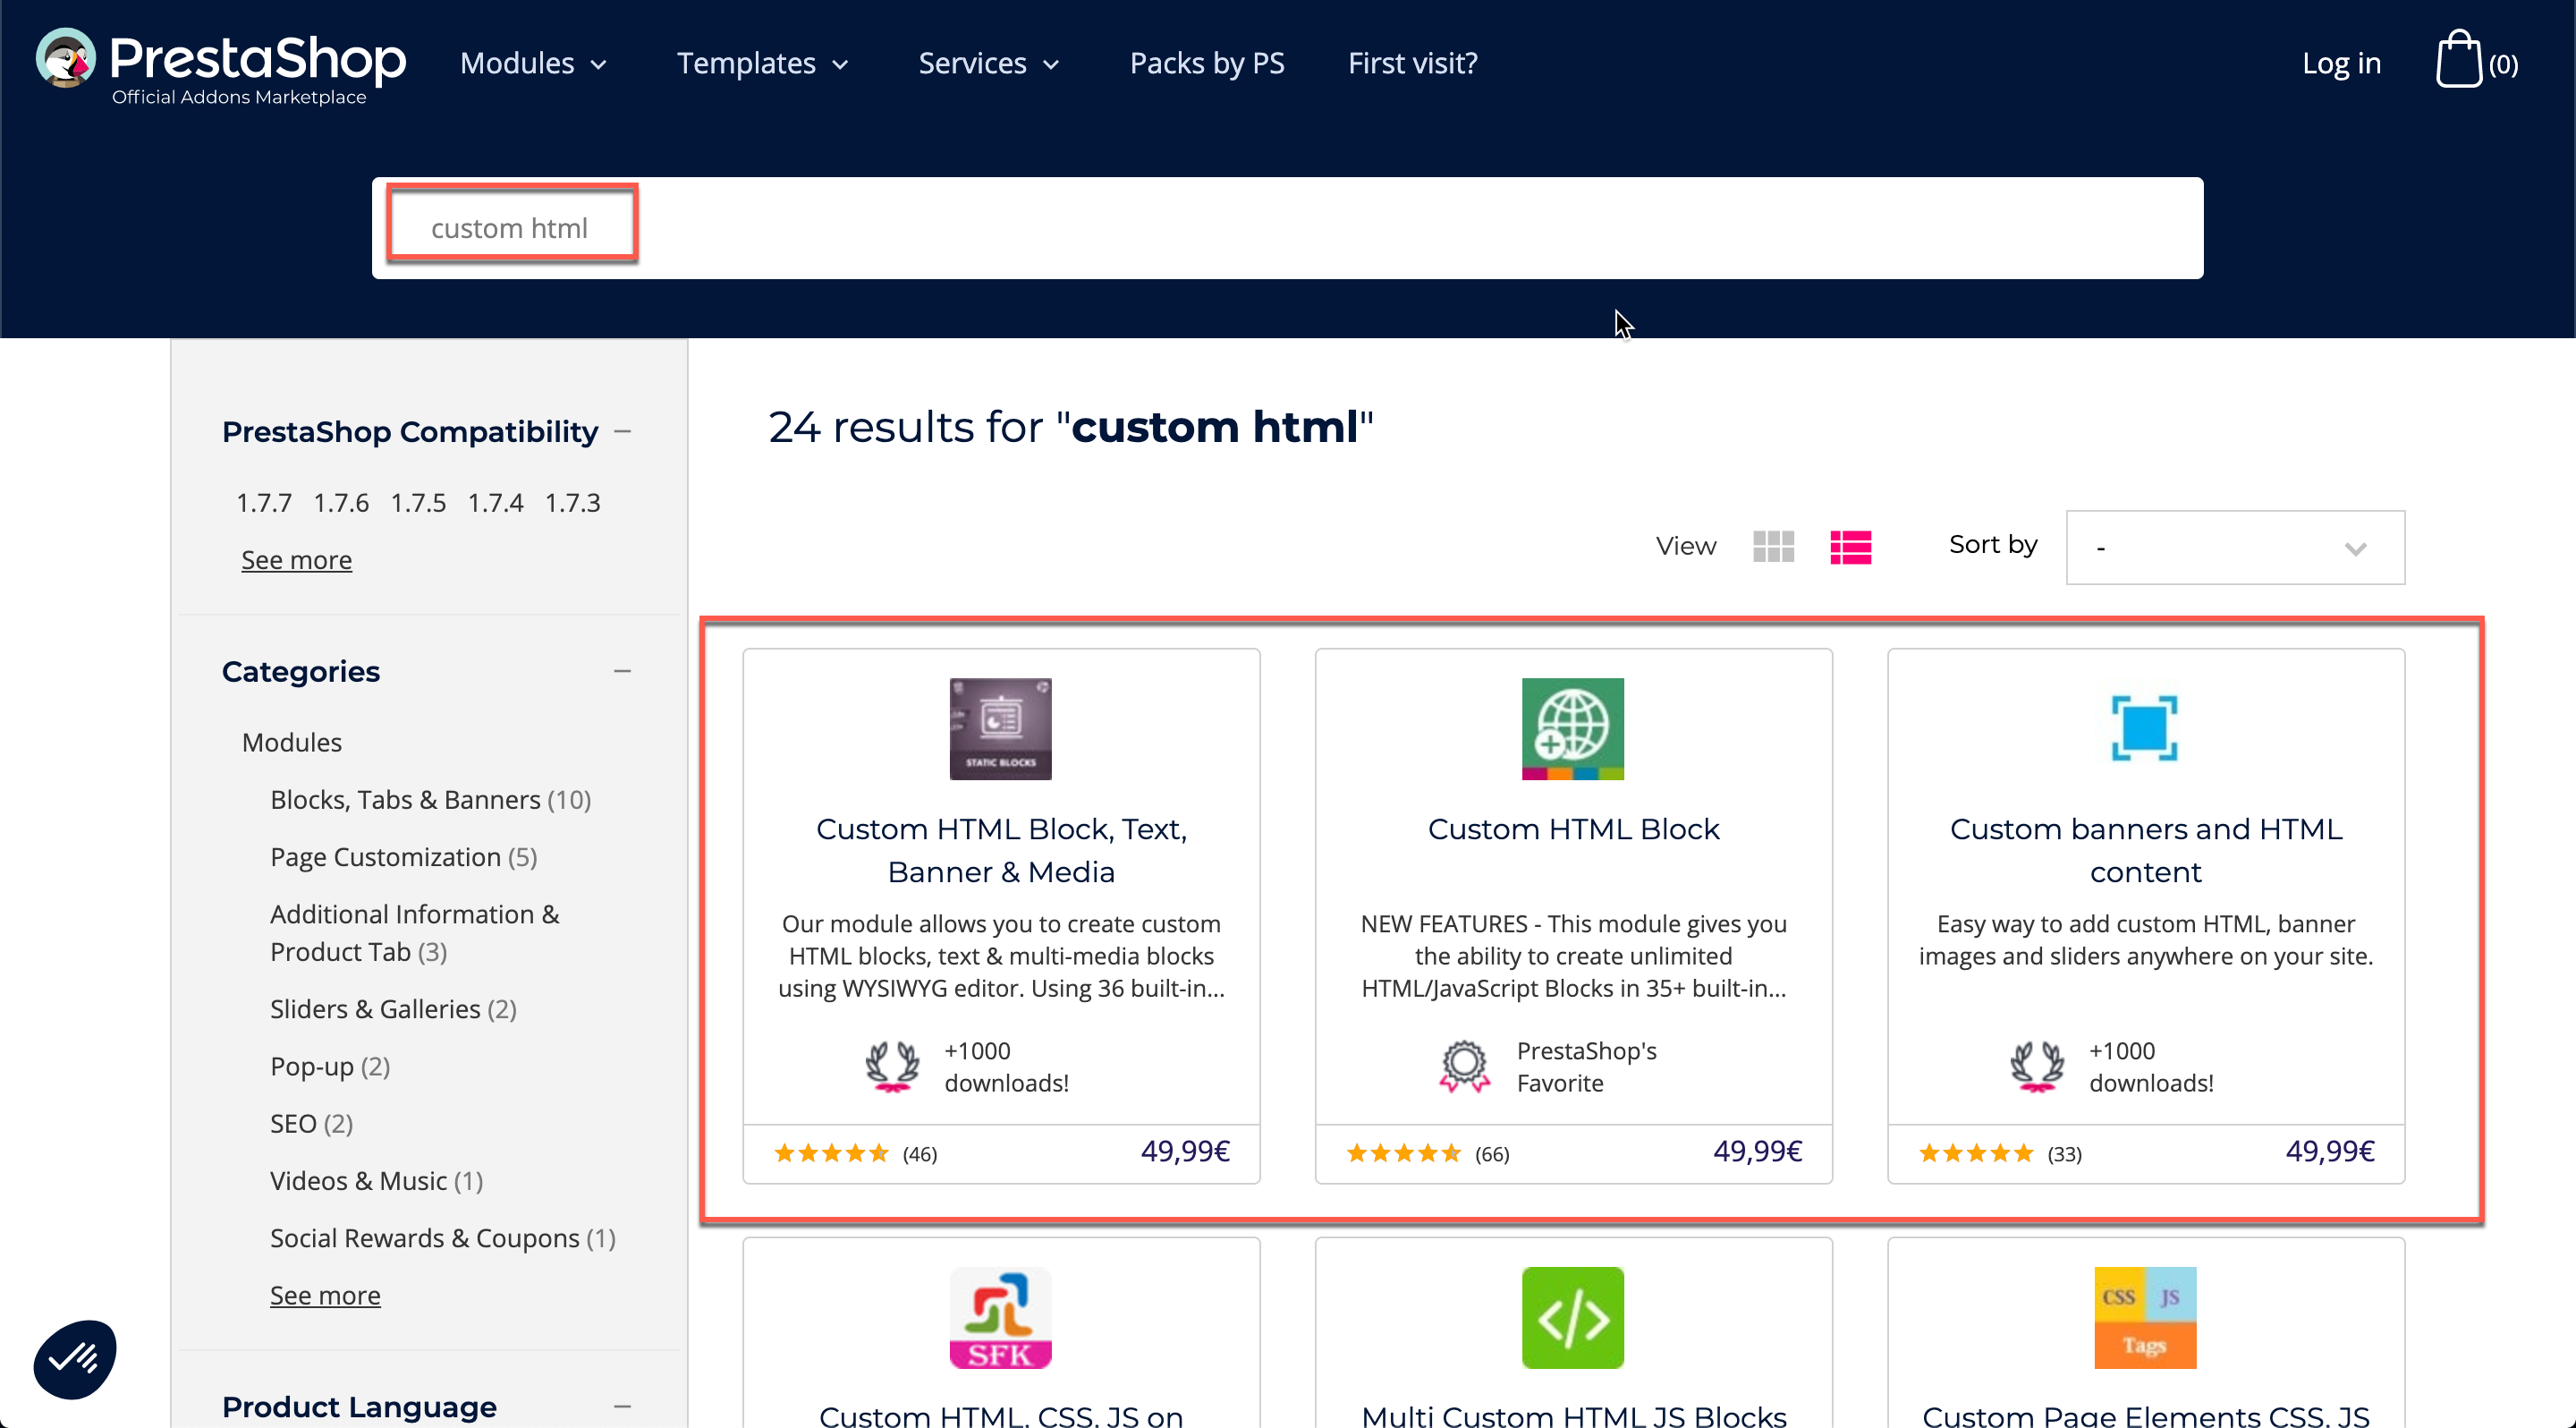Select Videos & Music category
The width and height of the screenshot is (2576, 1428).
pos(376,1180)
